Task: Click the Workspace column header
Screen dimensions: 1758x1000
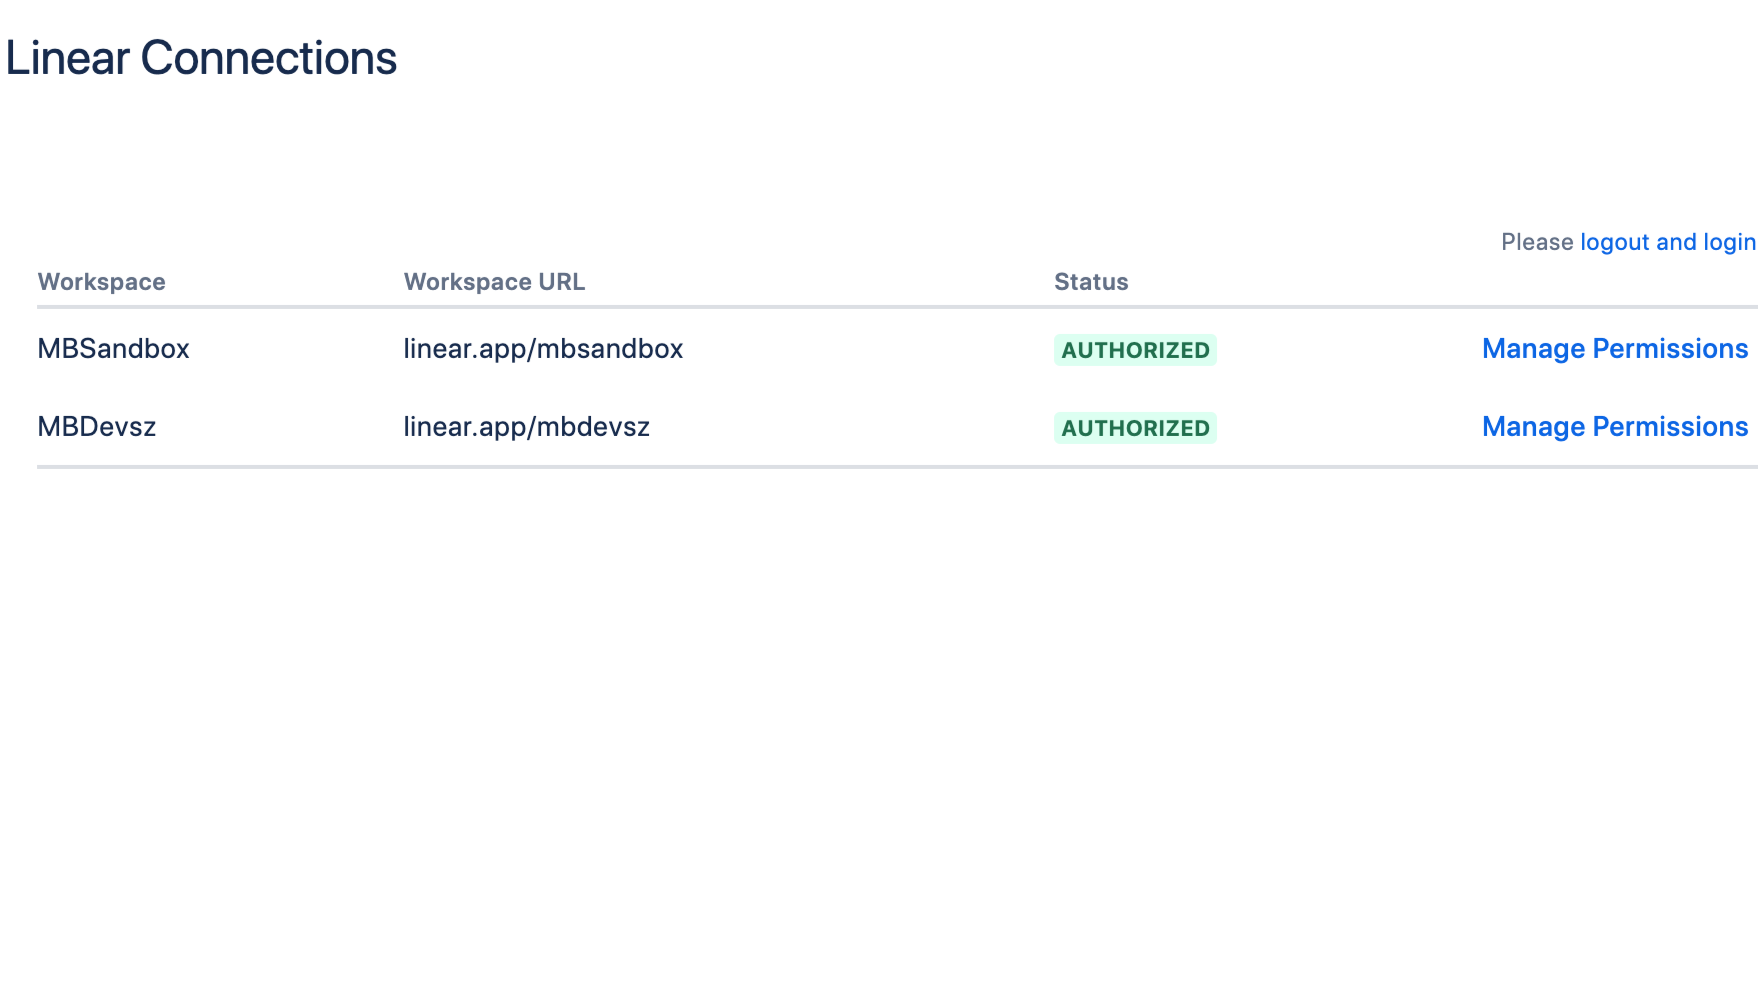Action: coord(101,282)
